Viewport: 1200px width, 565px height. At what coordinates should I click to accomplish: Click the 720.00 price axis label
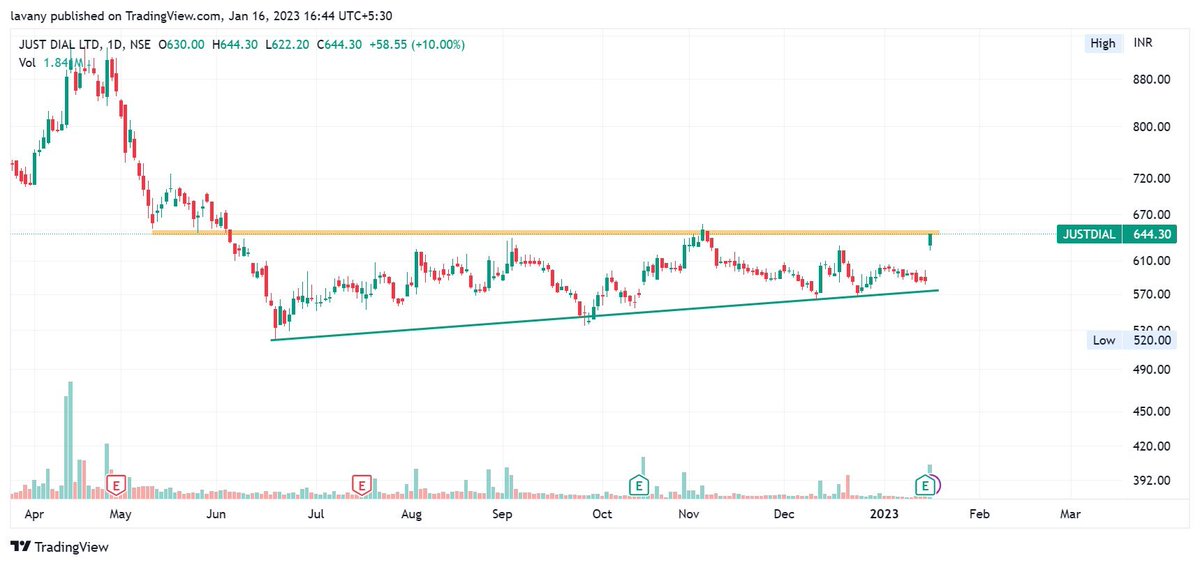pos(1151,178)
